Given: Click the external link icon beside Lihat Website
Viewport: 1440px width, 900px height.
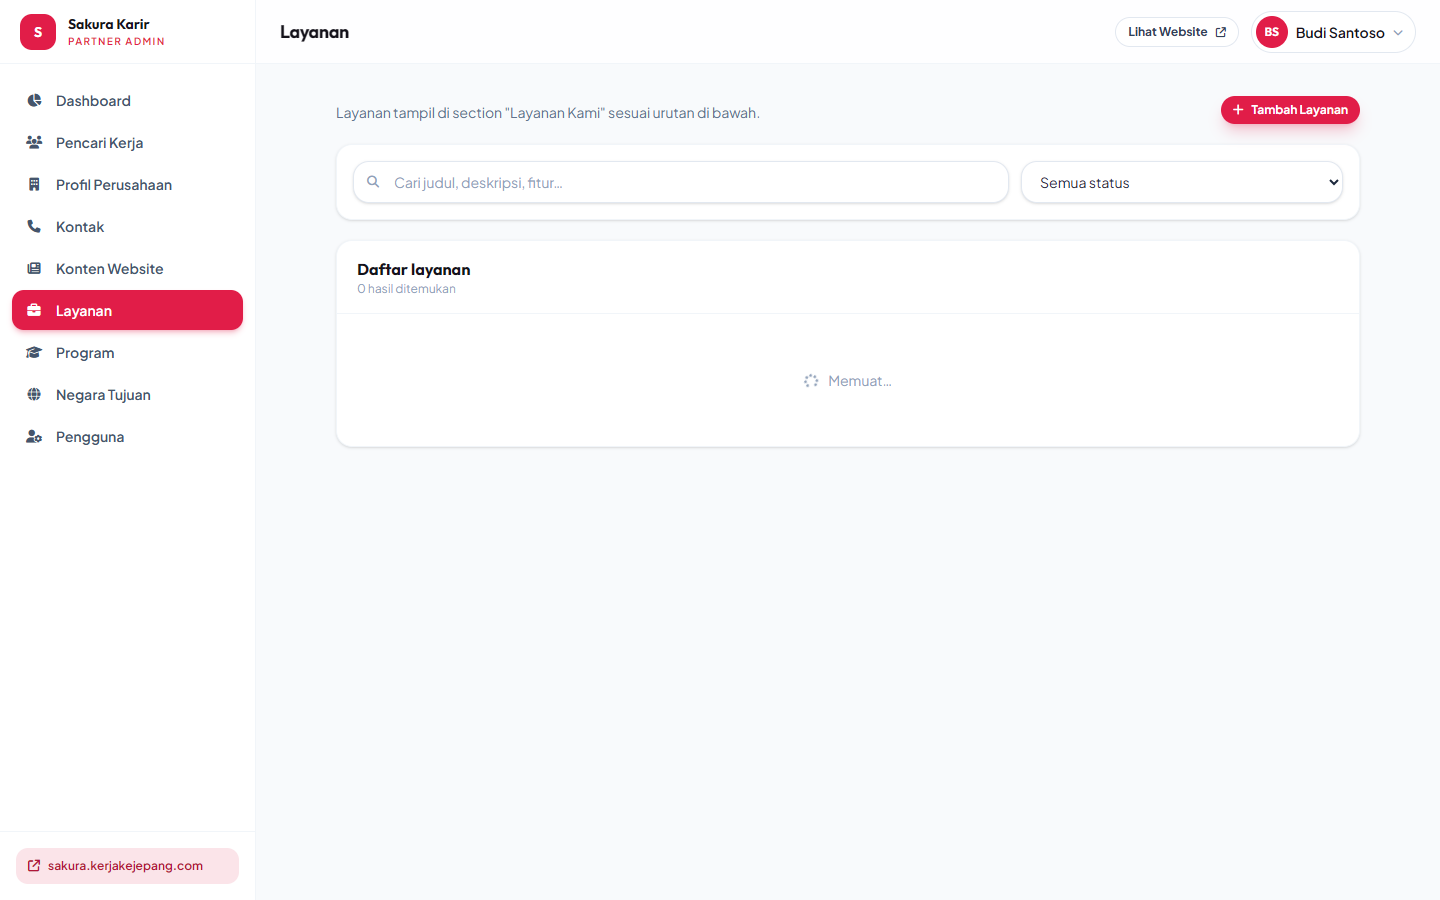Looking at the screenshot, I should click(1221, 32).
